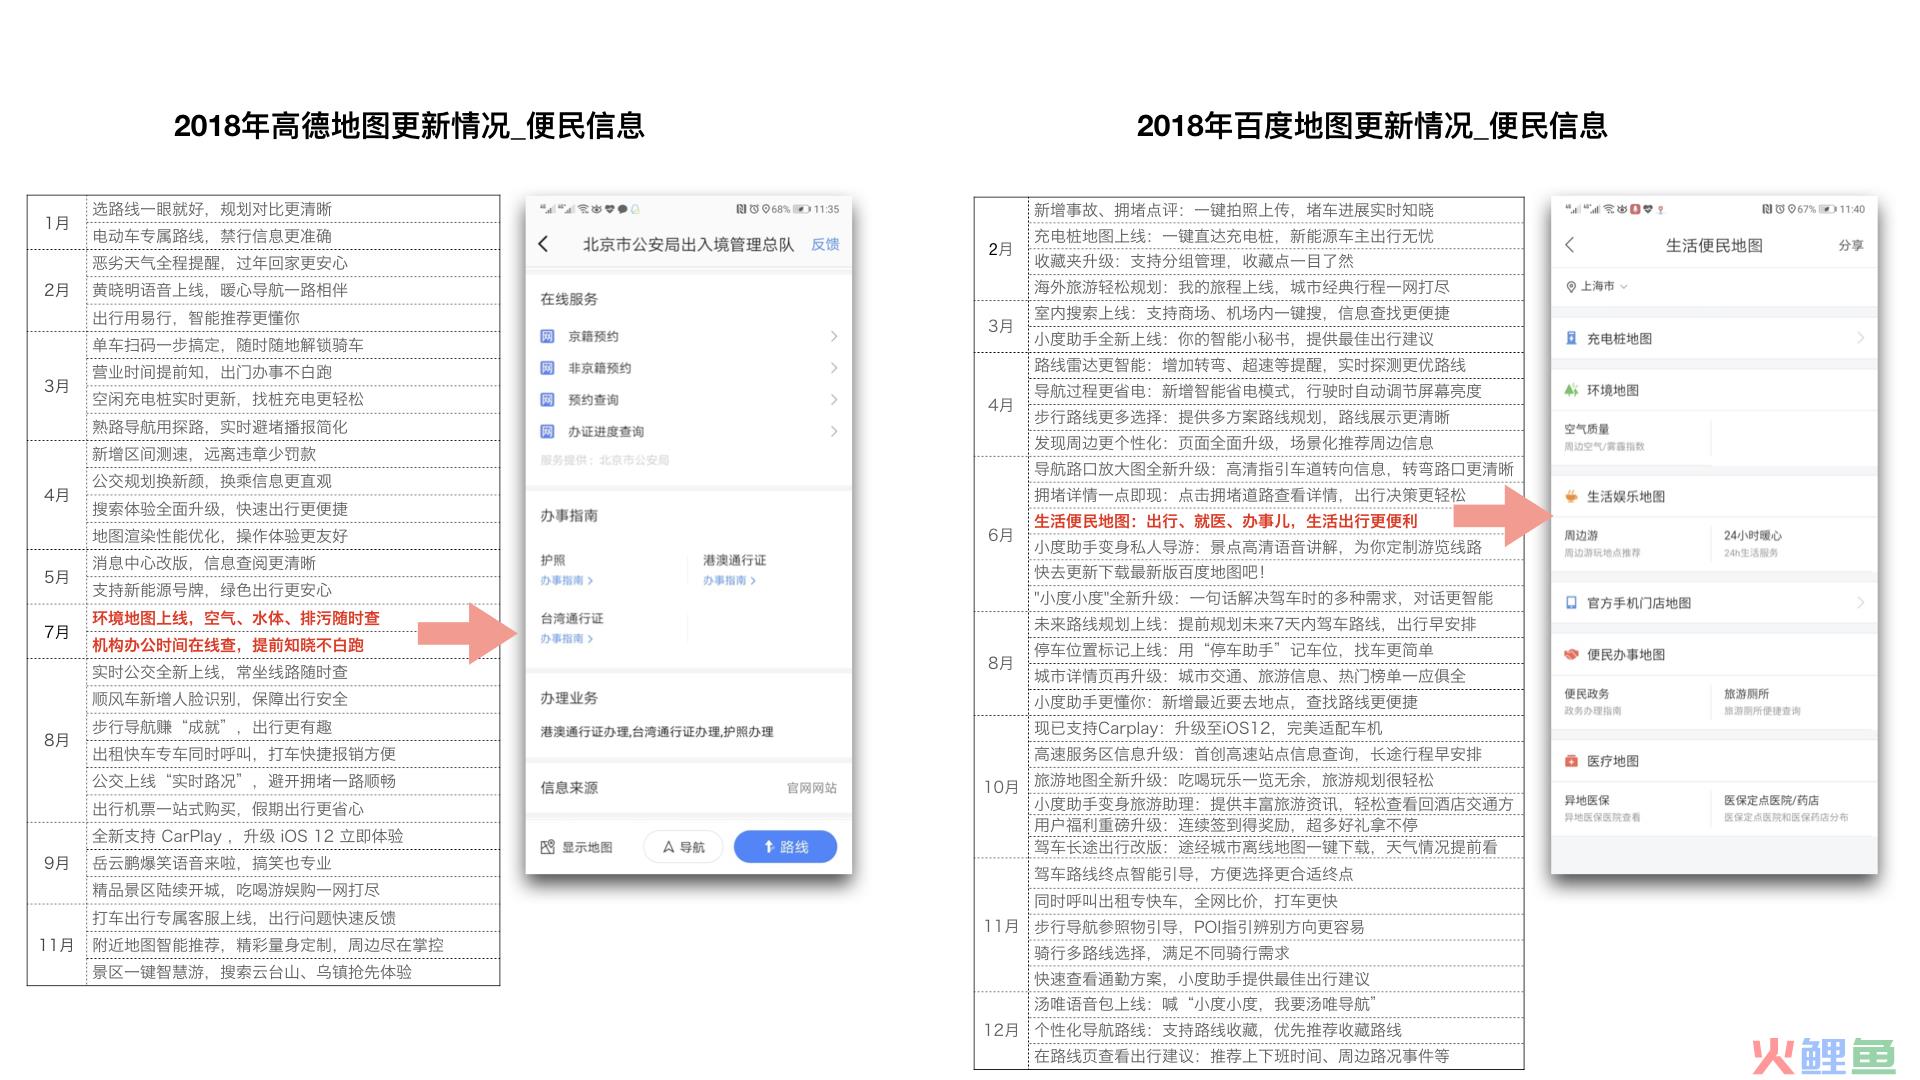The height and width of the screenshot is (1080, 1920).
Task: Select 汤唯语音包上线 row
Action: [x=1276, y=1004]
